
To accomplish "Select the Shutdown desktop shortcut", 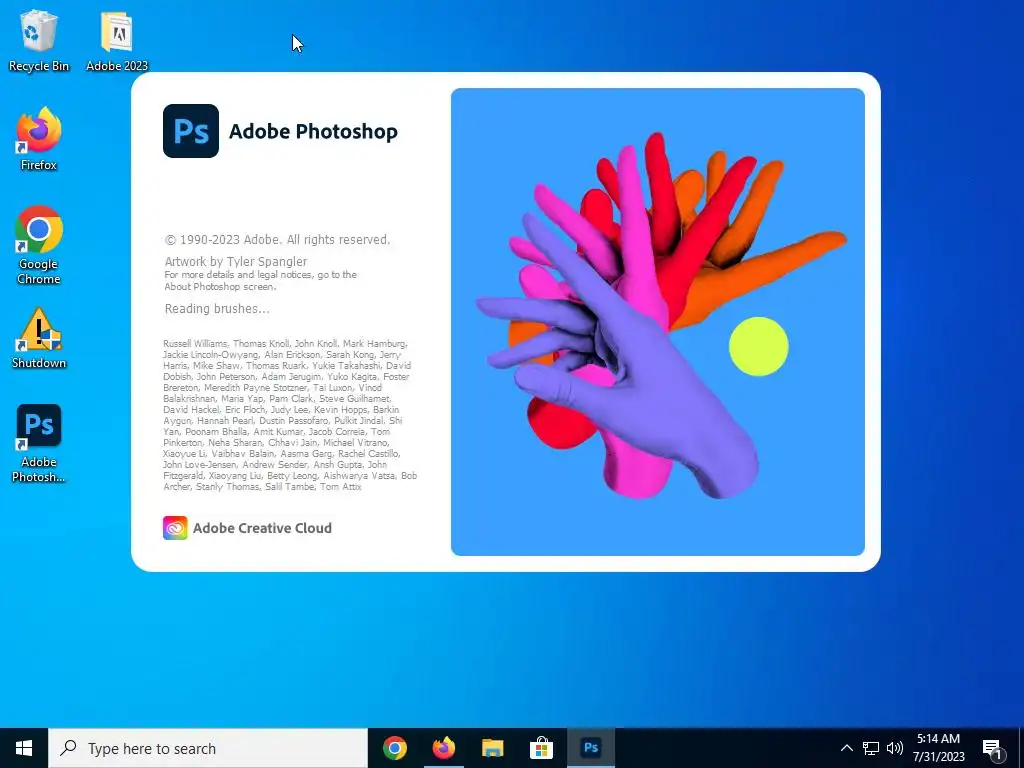I will (39, 338).
